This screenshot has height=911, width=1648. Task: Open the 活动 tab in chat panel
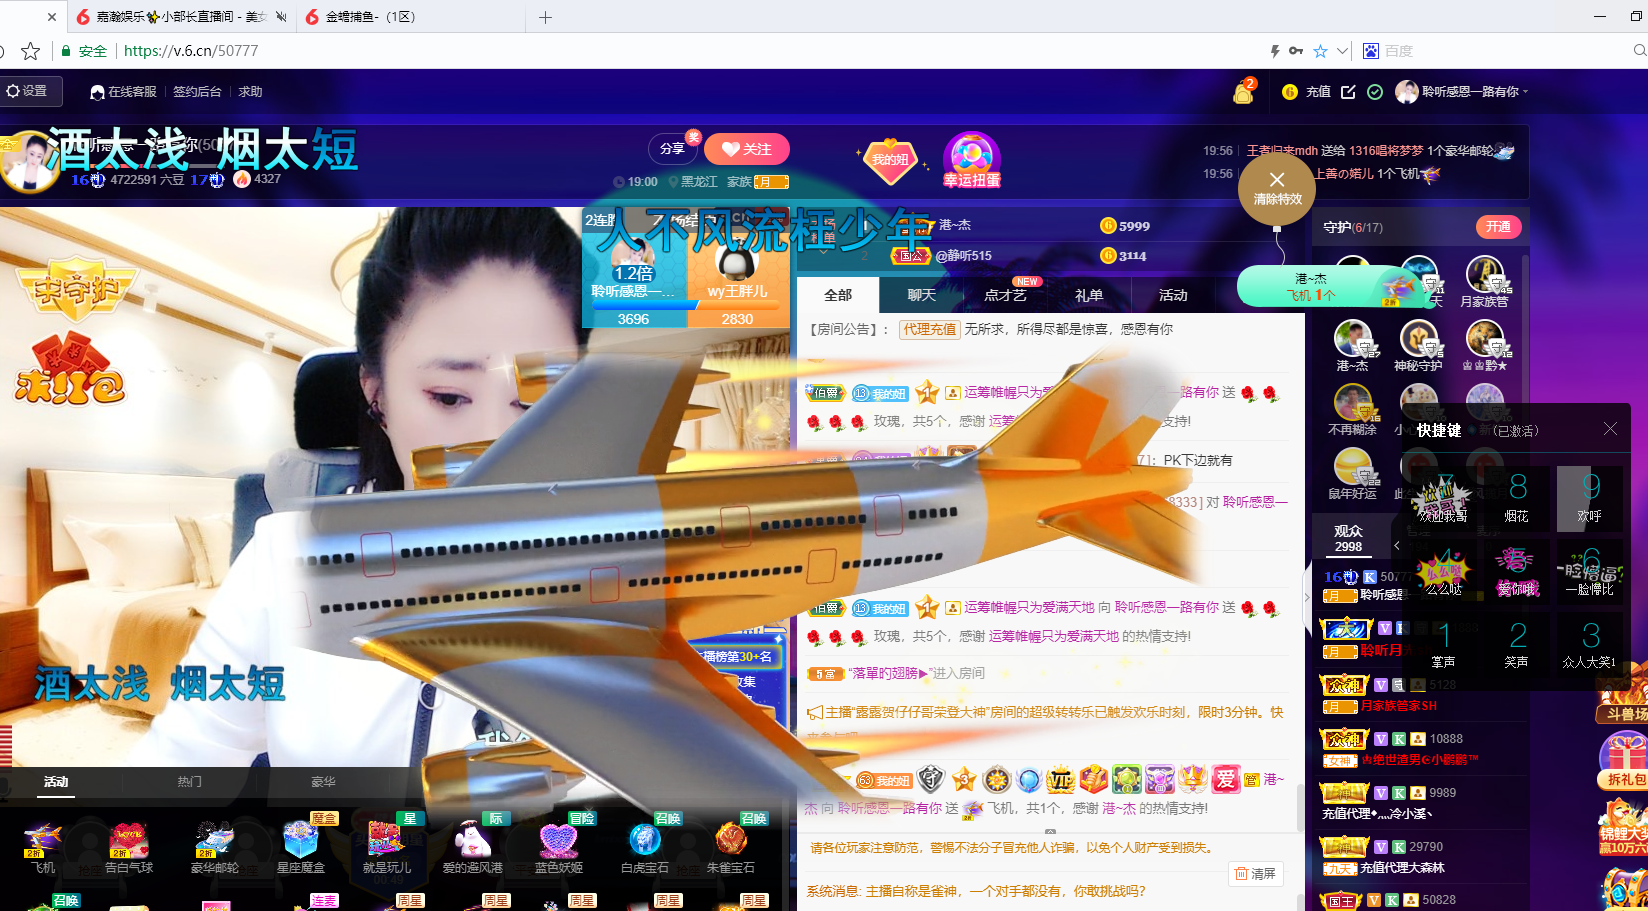click(x=1172, y=295)
